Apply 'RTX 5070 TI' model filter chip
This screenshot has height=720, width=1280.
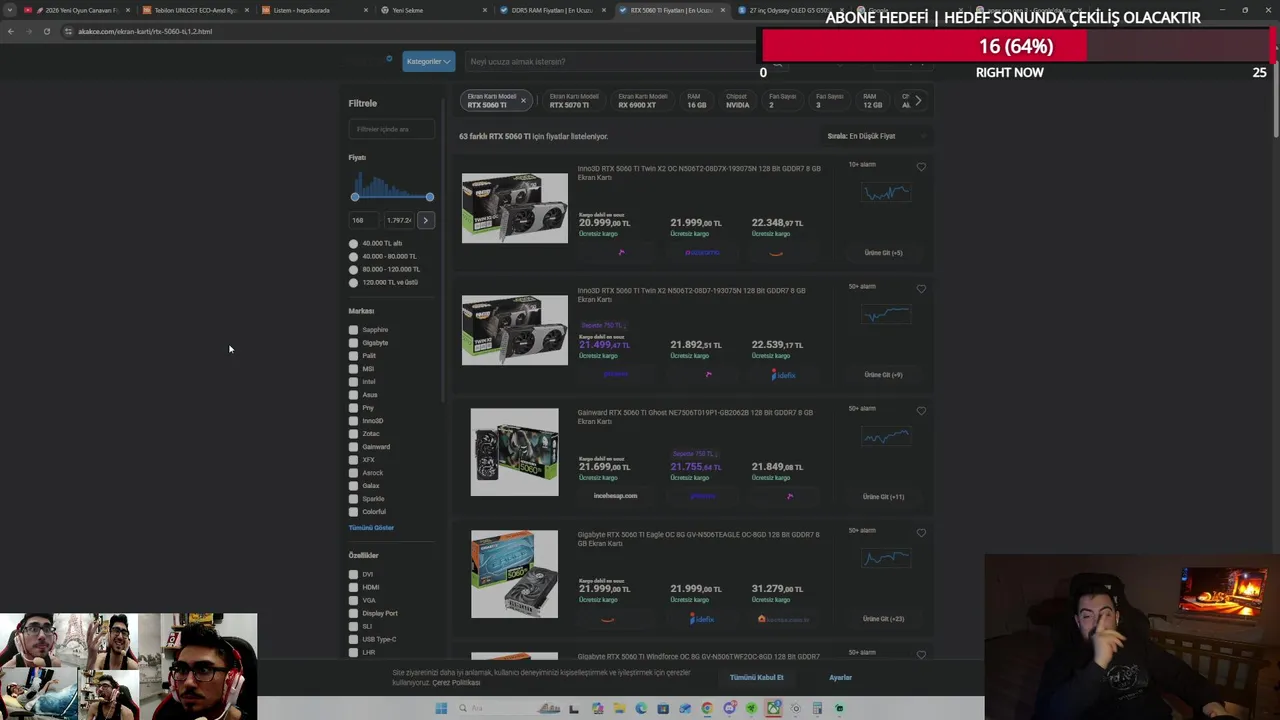pos(574,100)
